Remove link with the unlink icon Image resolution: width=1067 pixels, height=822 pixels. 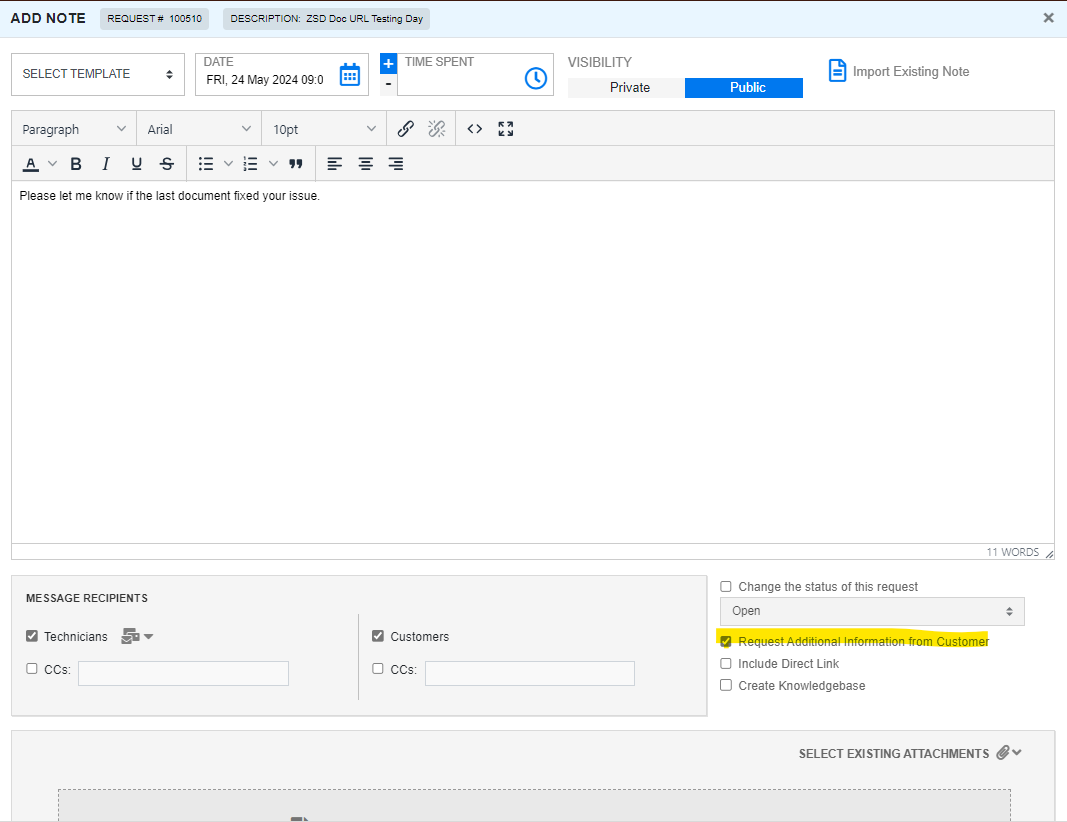coord(437,129)
